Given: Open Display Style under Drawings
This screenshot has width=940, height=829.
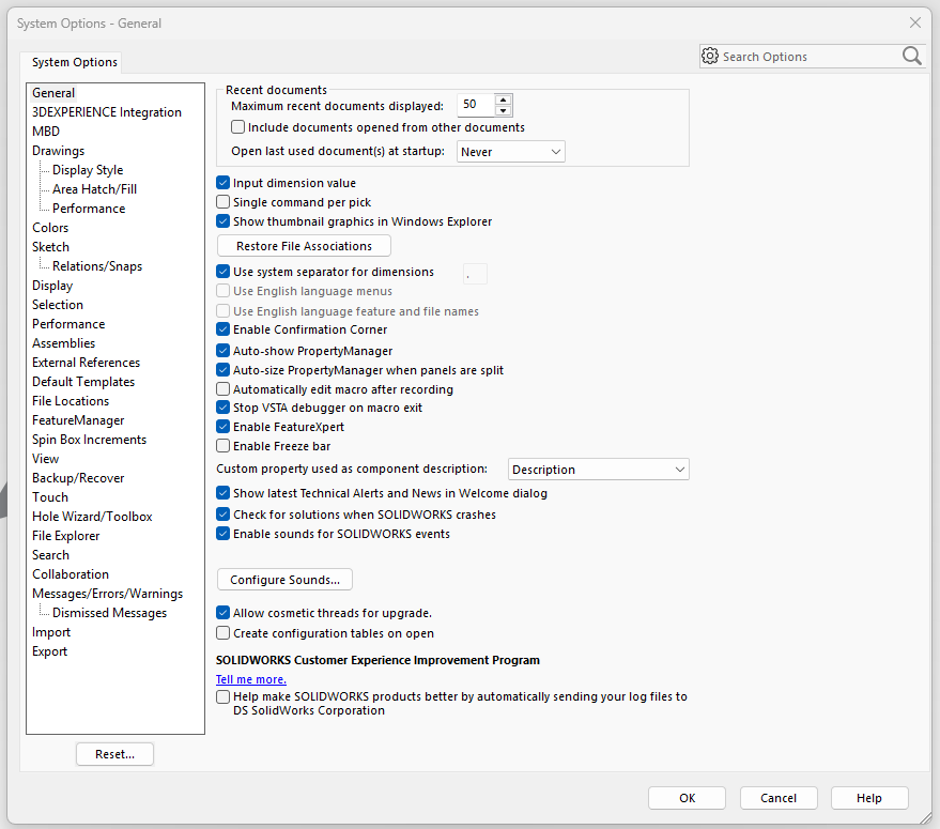Looking at the screenshot, I should click(88, 170).
